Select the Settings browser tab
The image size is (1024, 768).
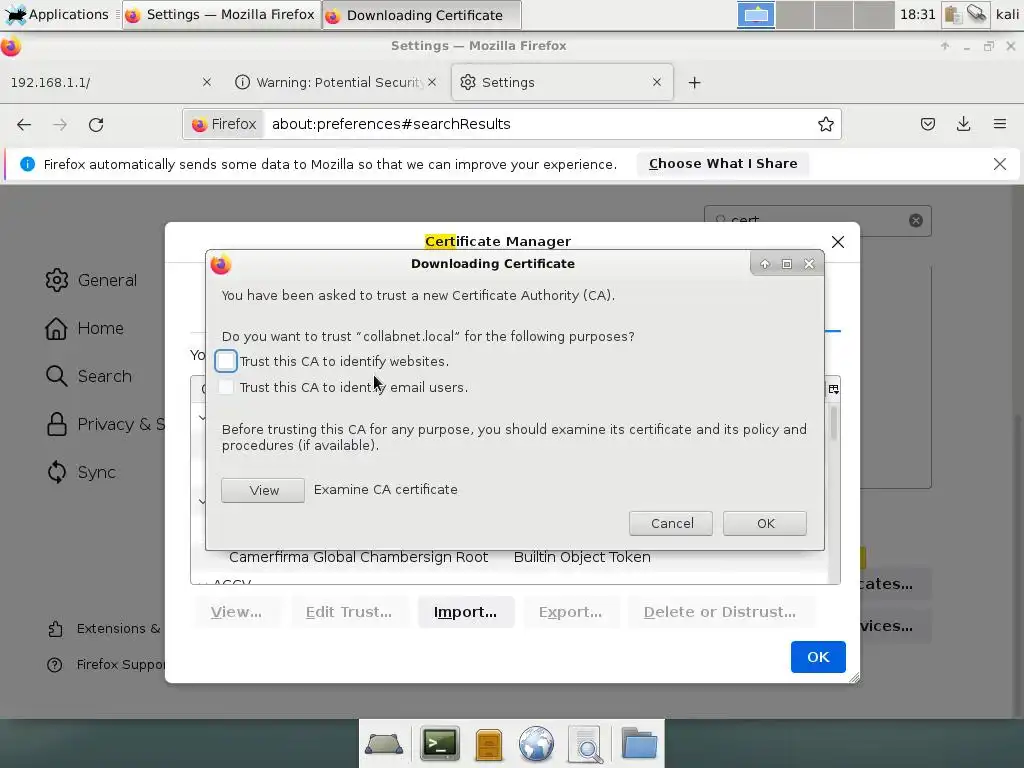[x=562, y=82]
